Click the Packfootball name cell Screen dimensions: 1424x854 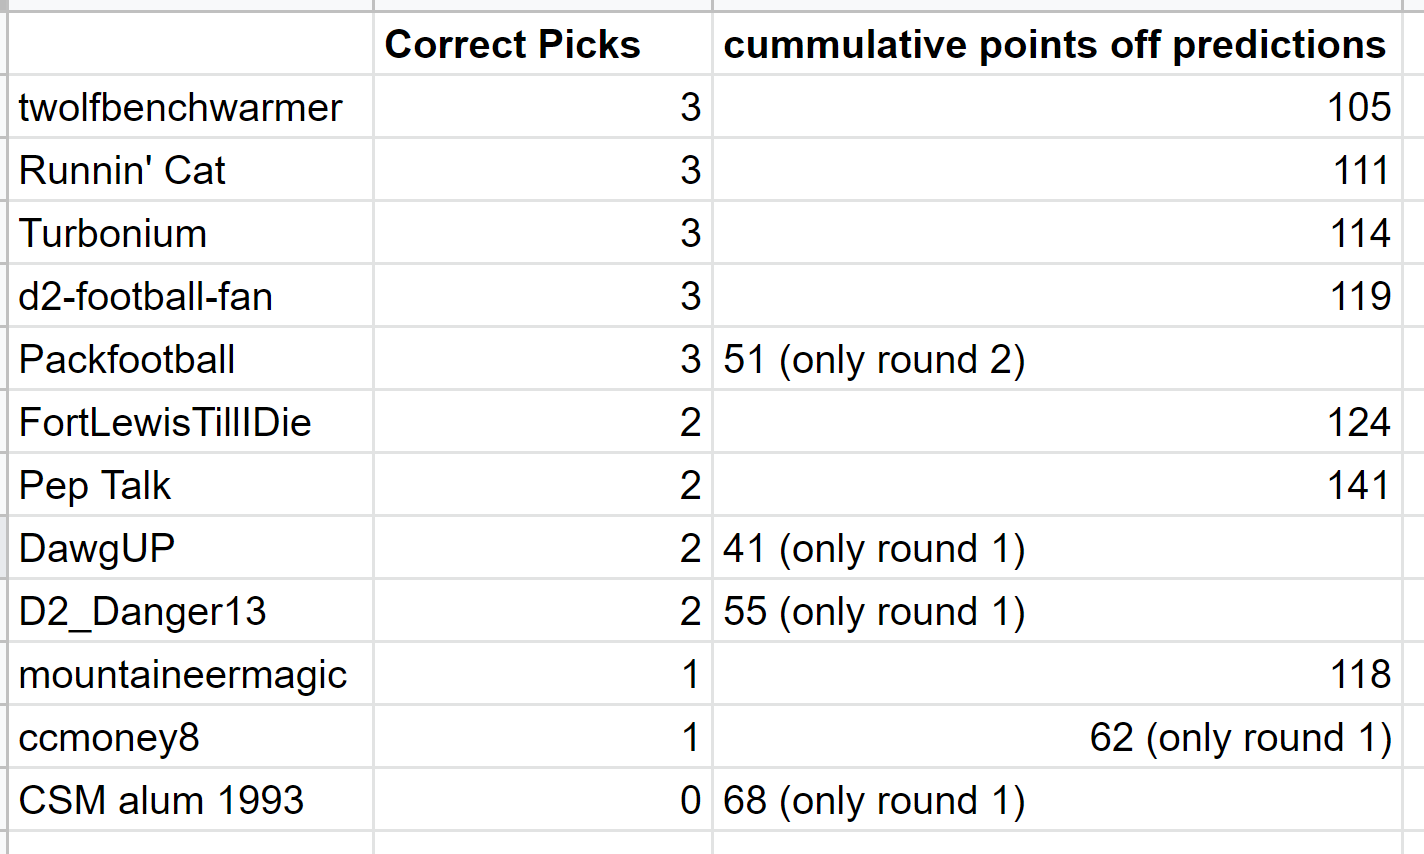pos(190,359)
